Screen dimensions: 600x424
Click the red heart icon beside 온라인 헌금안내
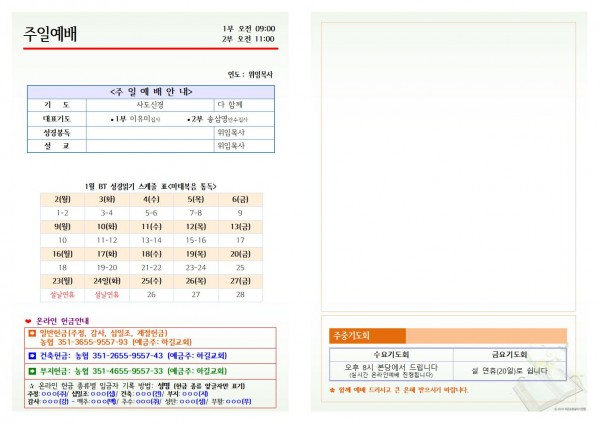[x=28, y=320]
